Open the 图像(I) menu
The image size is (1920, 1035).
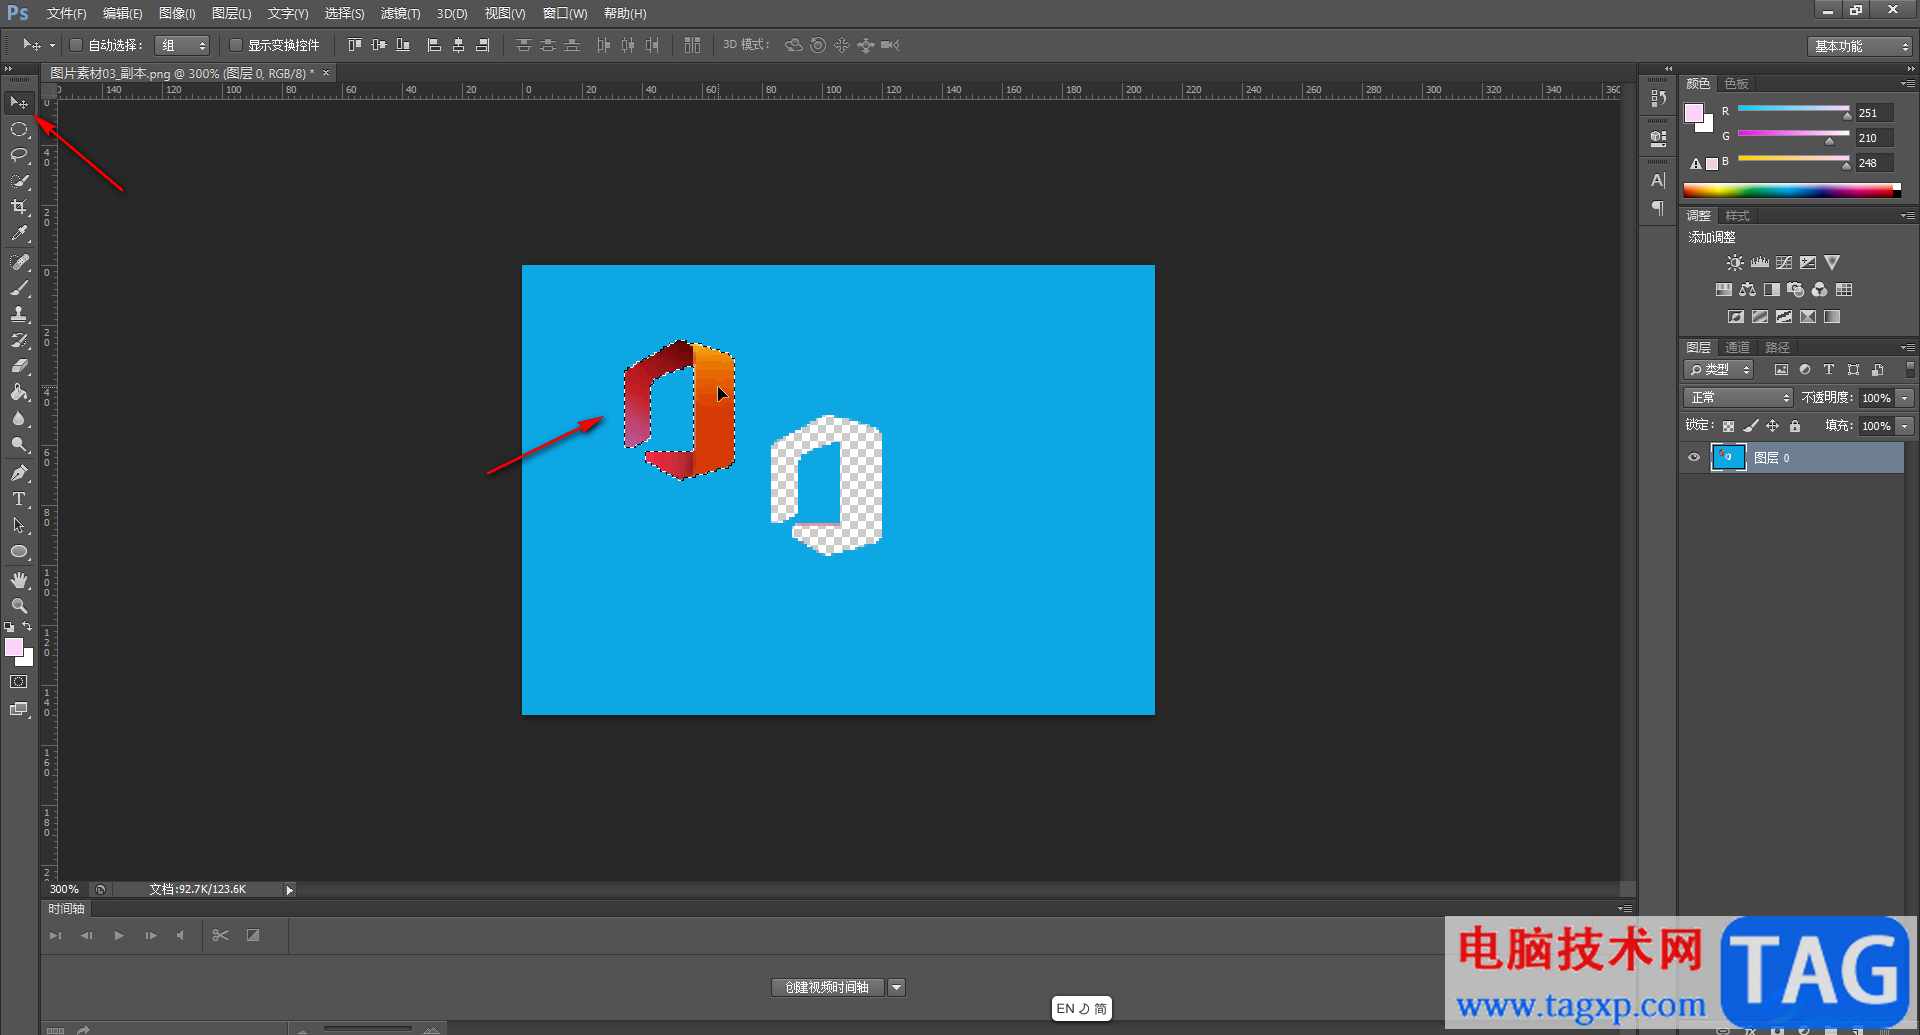(177, 14)
